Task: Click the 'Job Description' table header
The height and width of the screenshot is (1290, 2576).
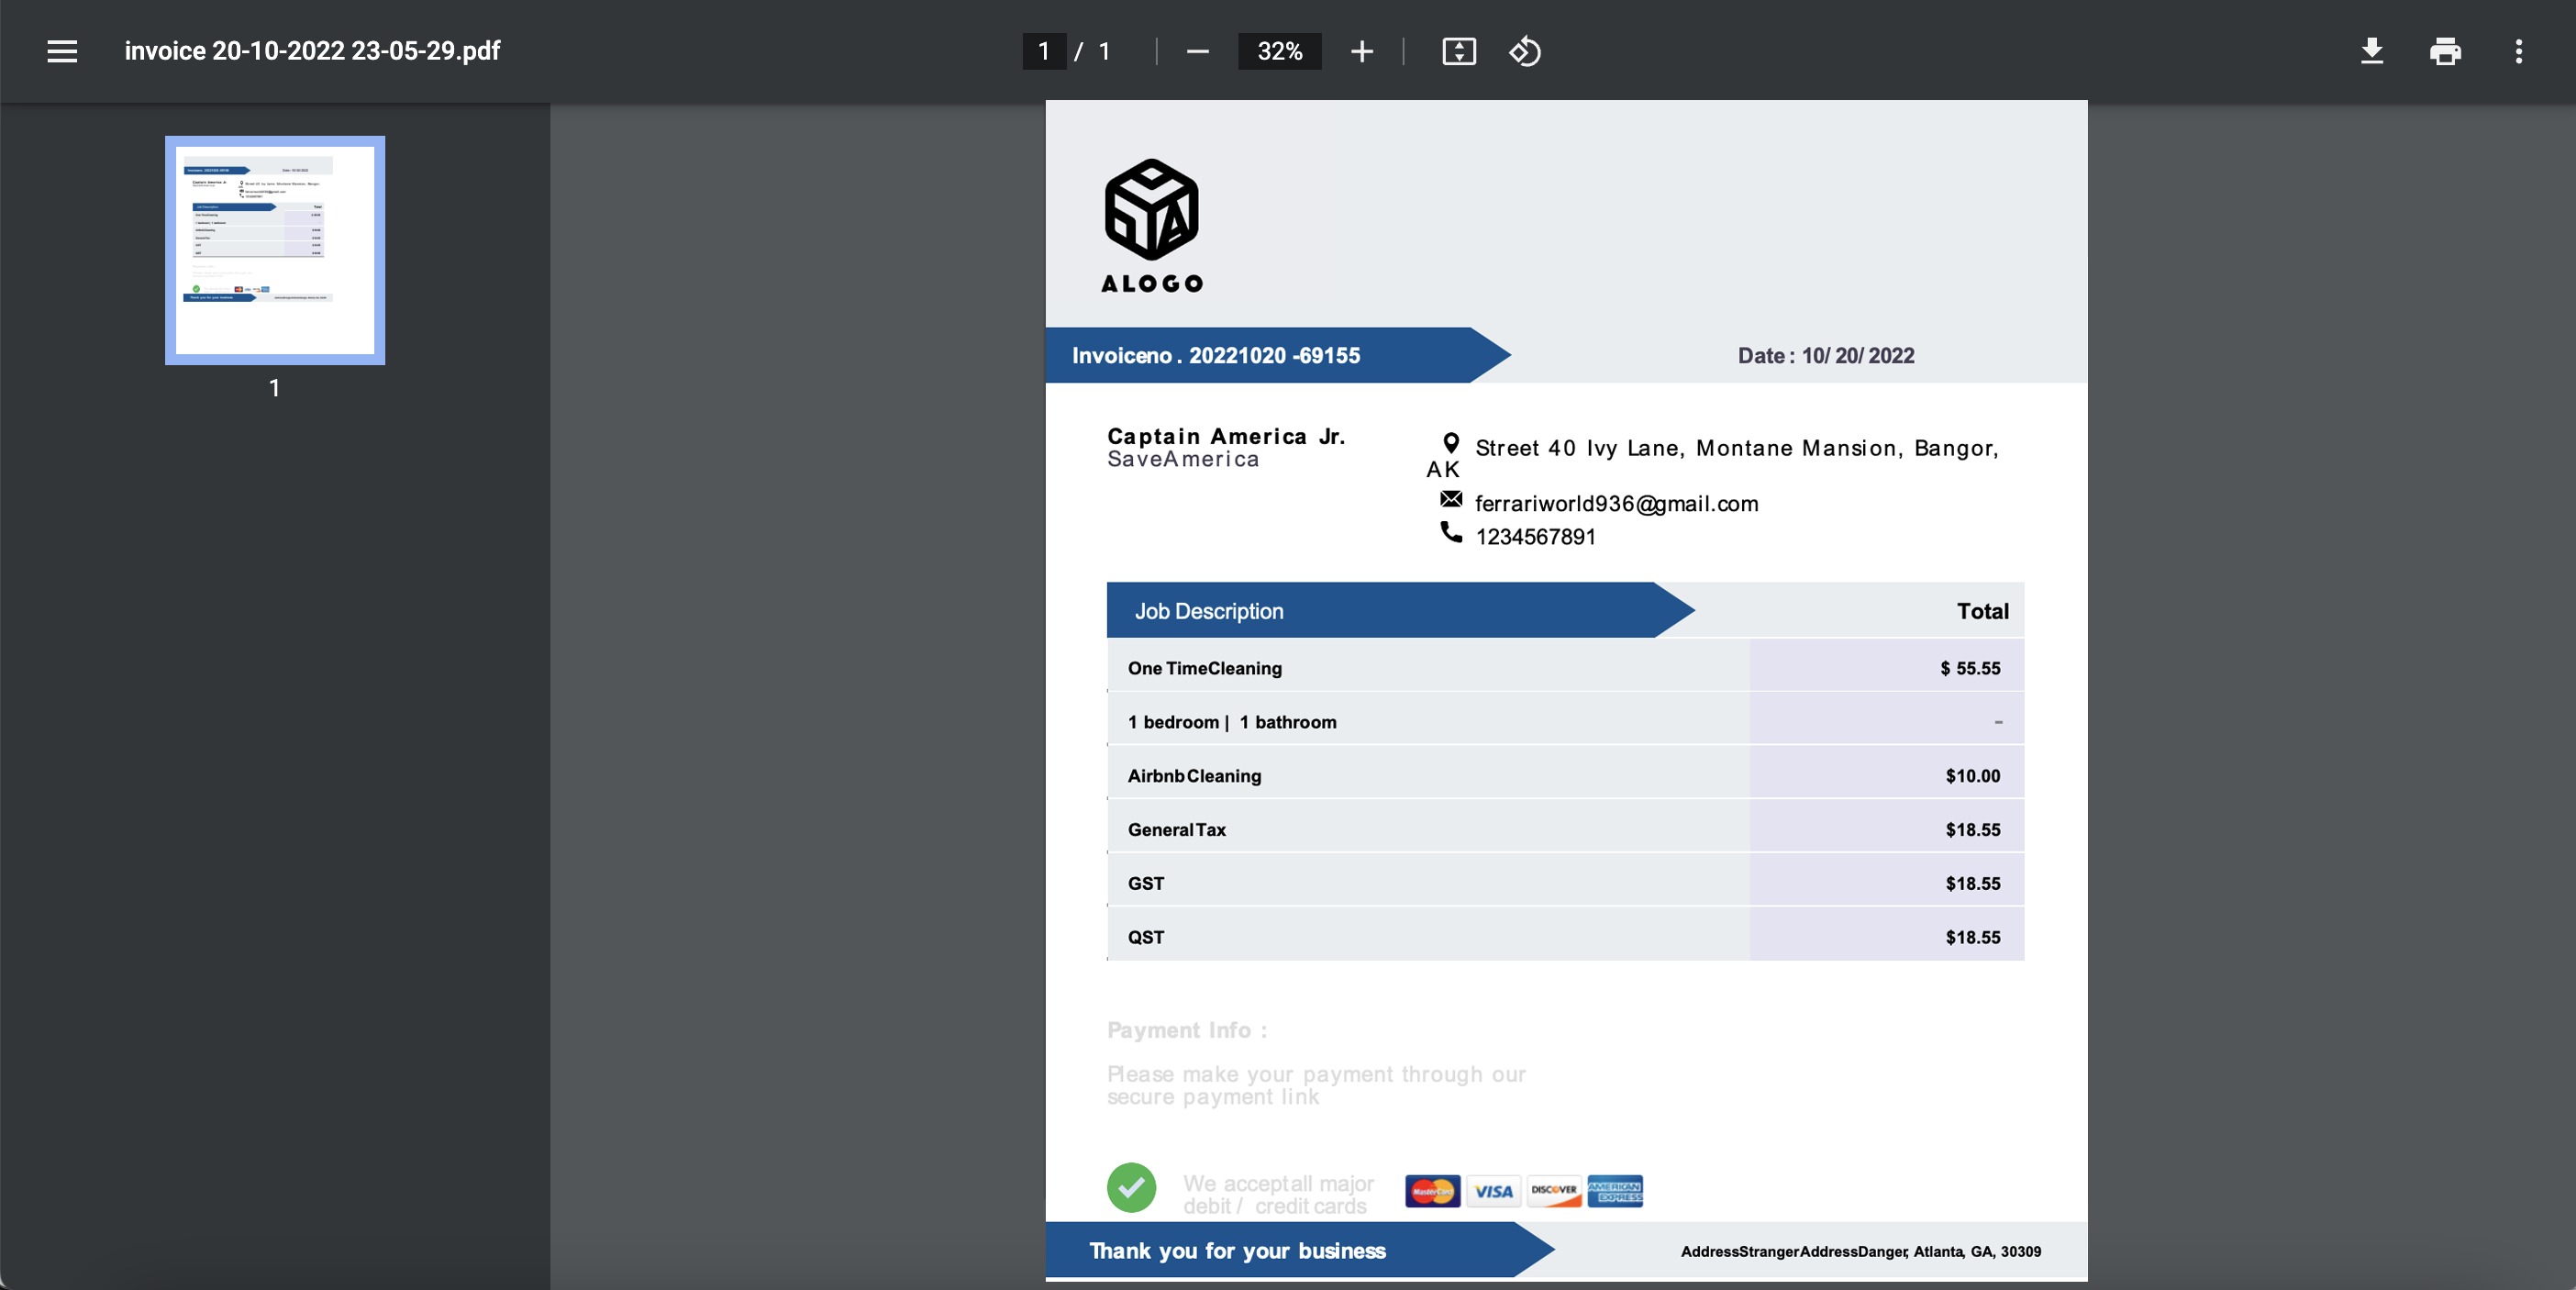Action: point(1209,611)
